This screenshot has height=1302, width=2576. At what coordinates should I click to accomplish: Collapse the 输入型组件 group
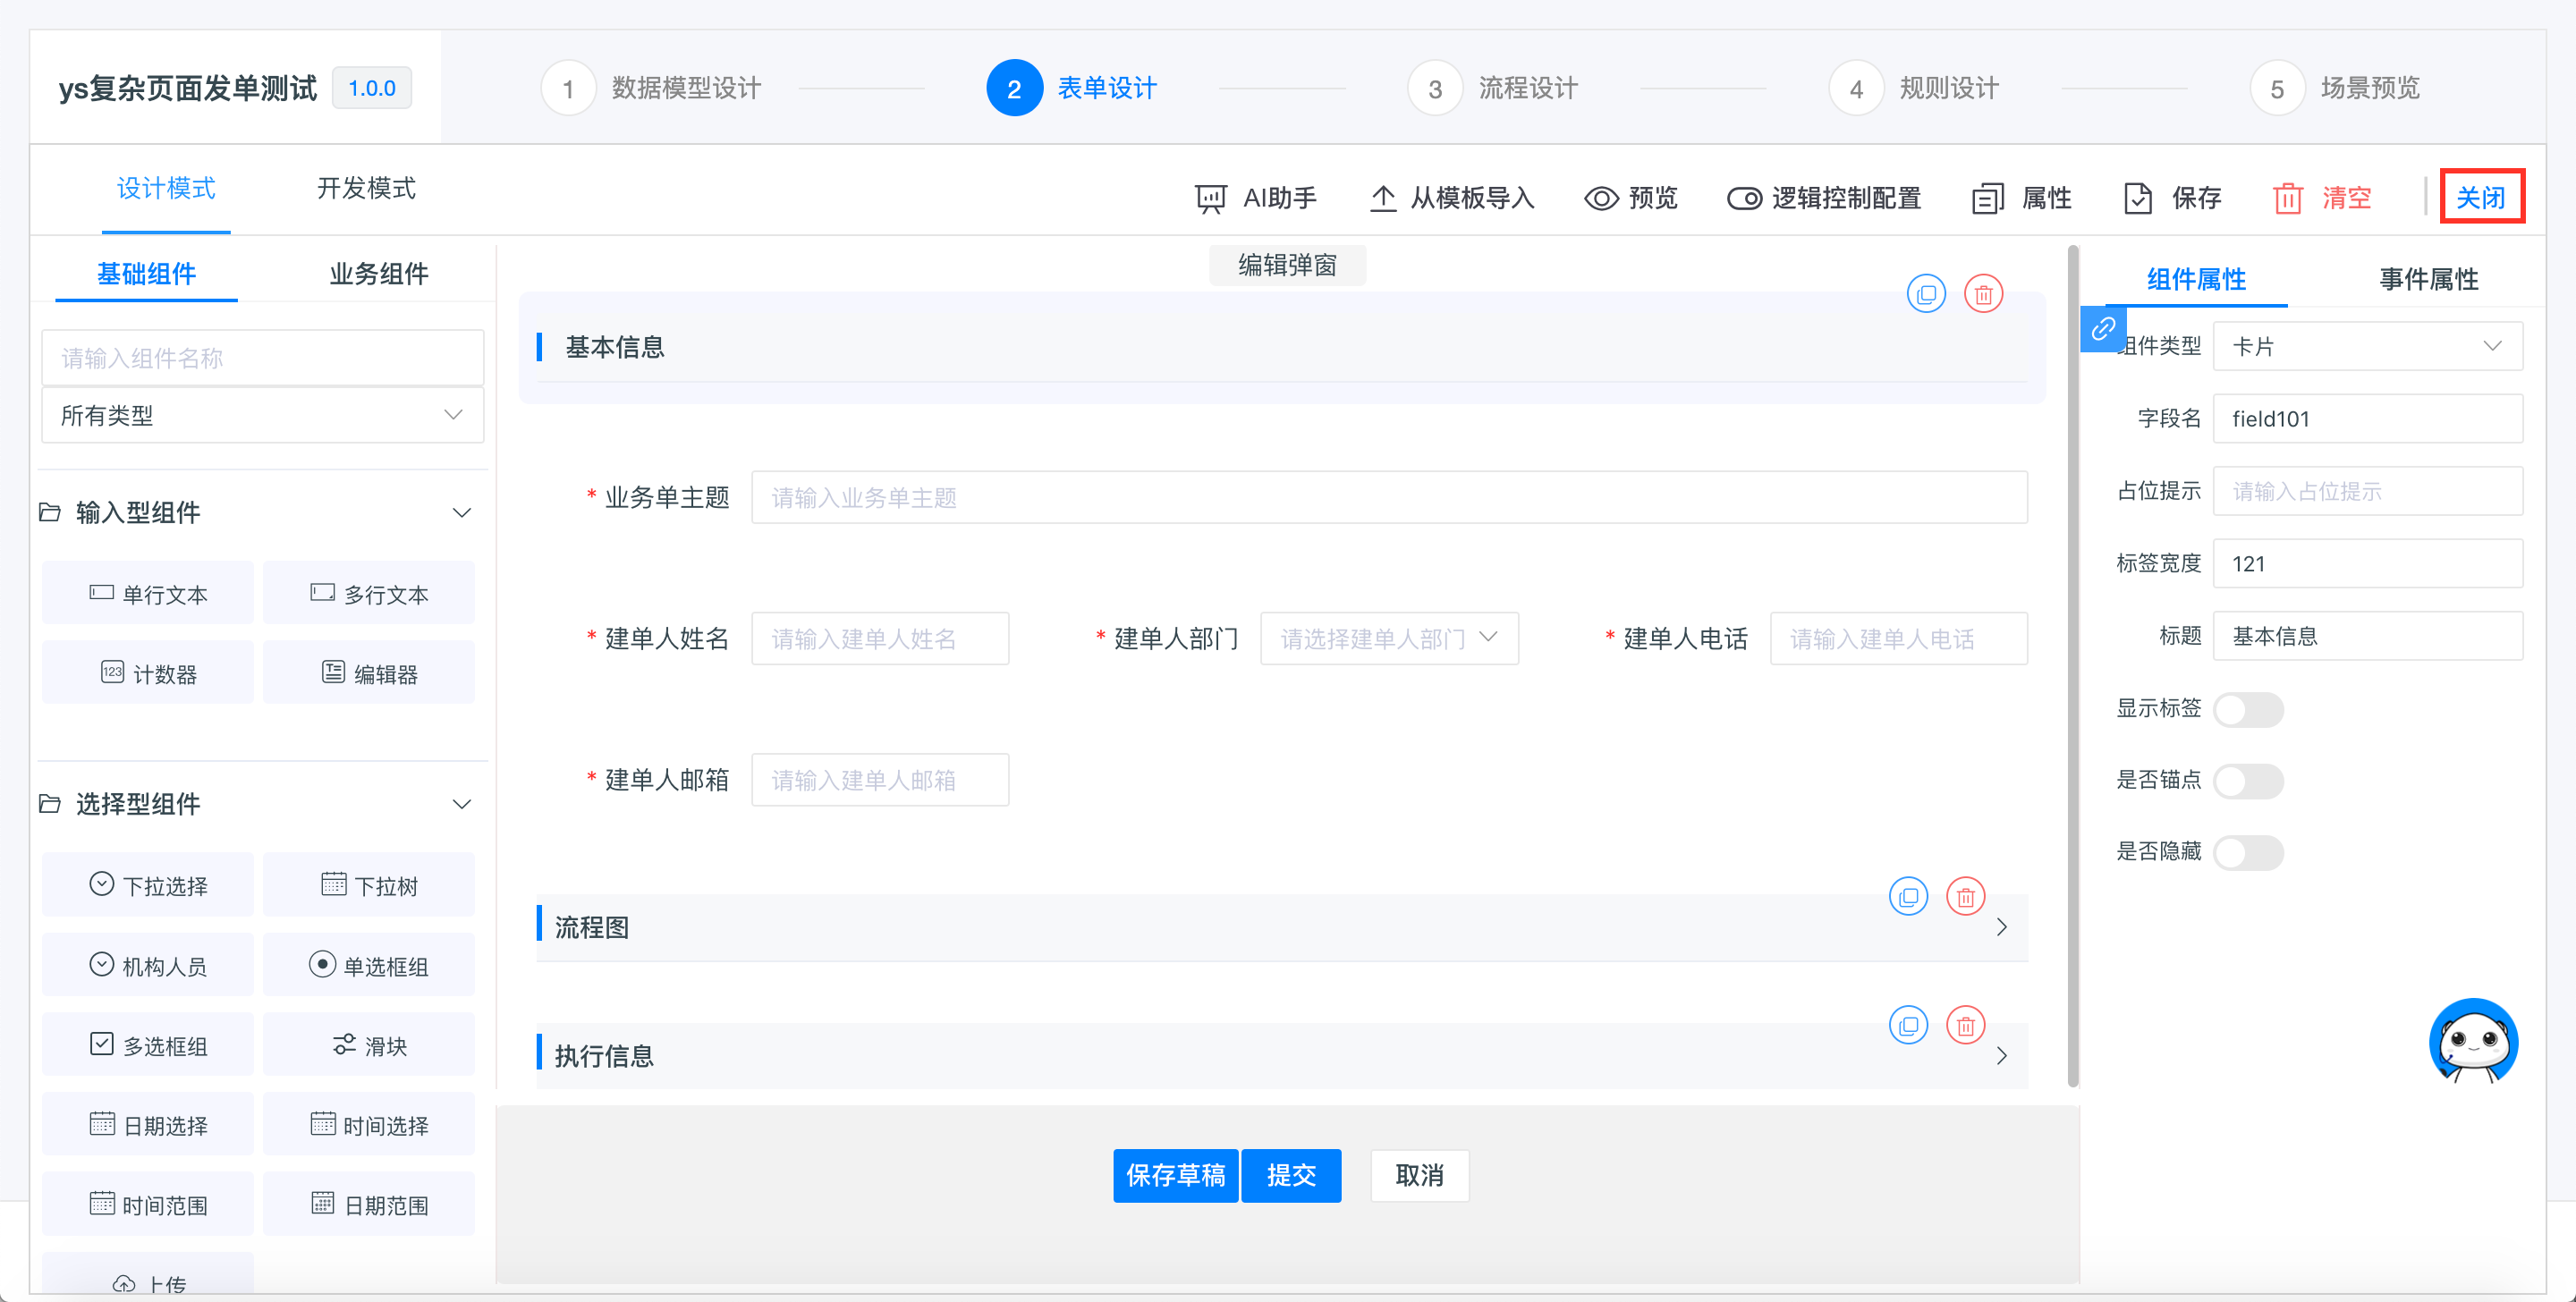(x=461, y=513)
